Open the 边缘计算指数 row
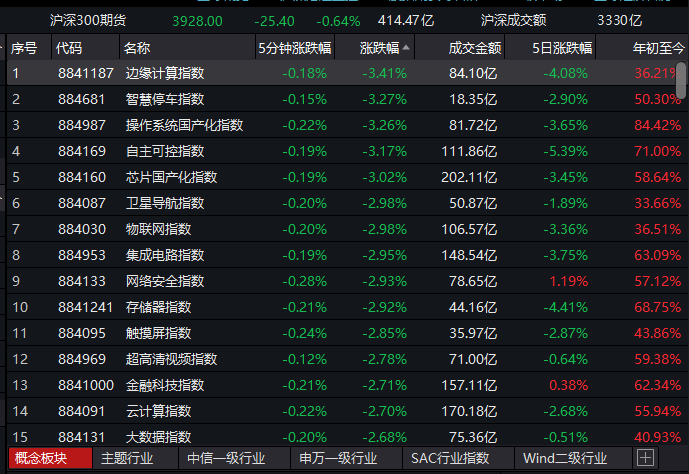The height and width of the screenshot is (474, 689). click(x=164, y=73)
